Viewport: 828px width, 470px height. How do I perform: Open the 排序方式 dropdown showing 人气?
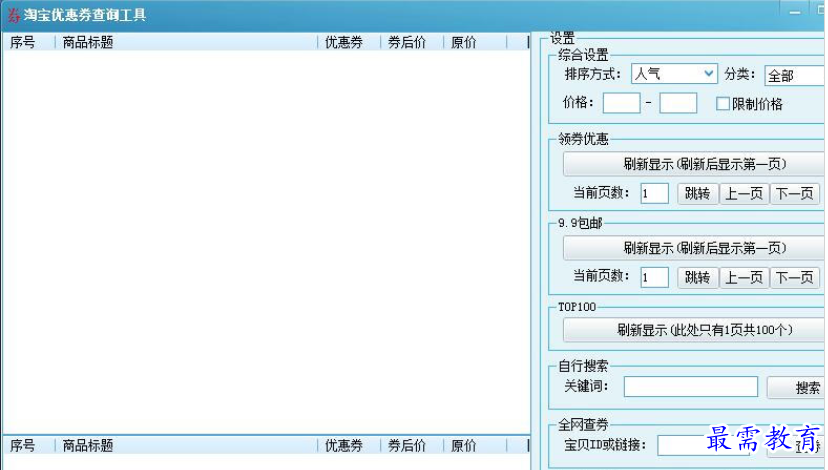pos(674,74)
